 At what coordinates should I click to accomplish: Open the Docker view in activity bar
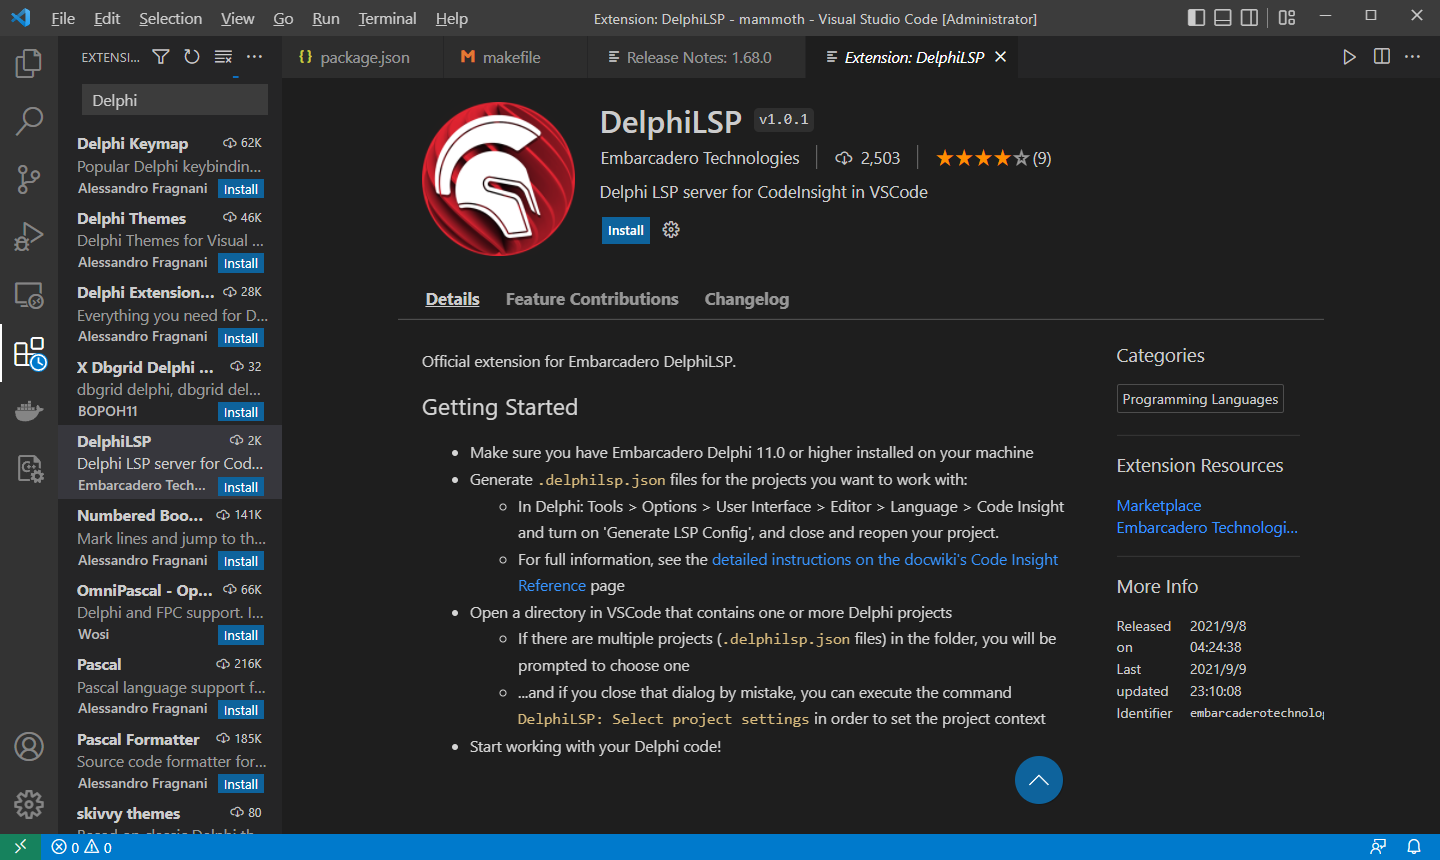pyautogui.click(x=29, y=411)
